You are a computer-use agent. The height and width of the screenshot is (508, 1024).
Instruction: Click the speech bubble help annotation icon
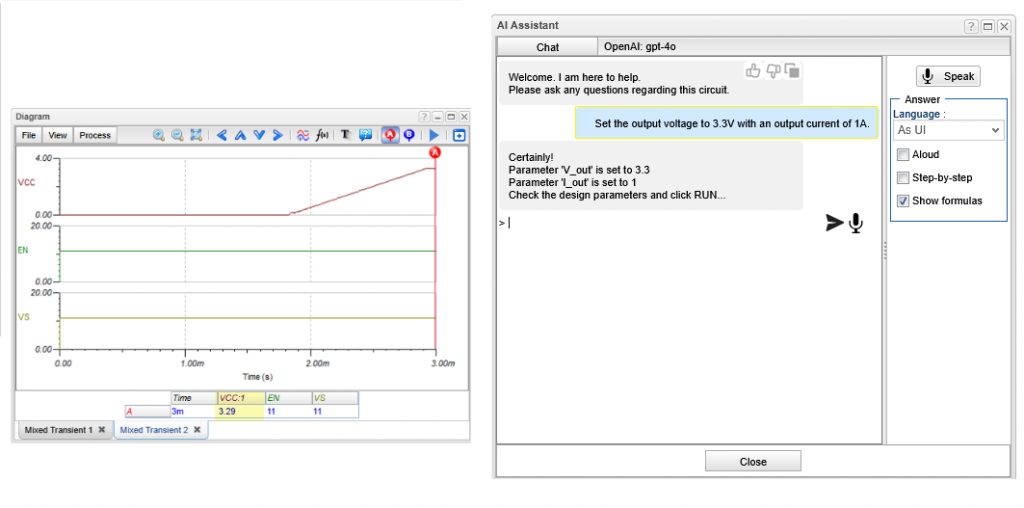pos(365,135)
